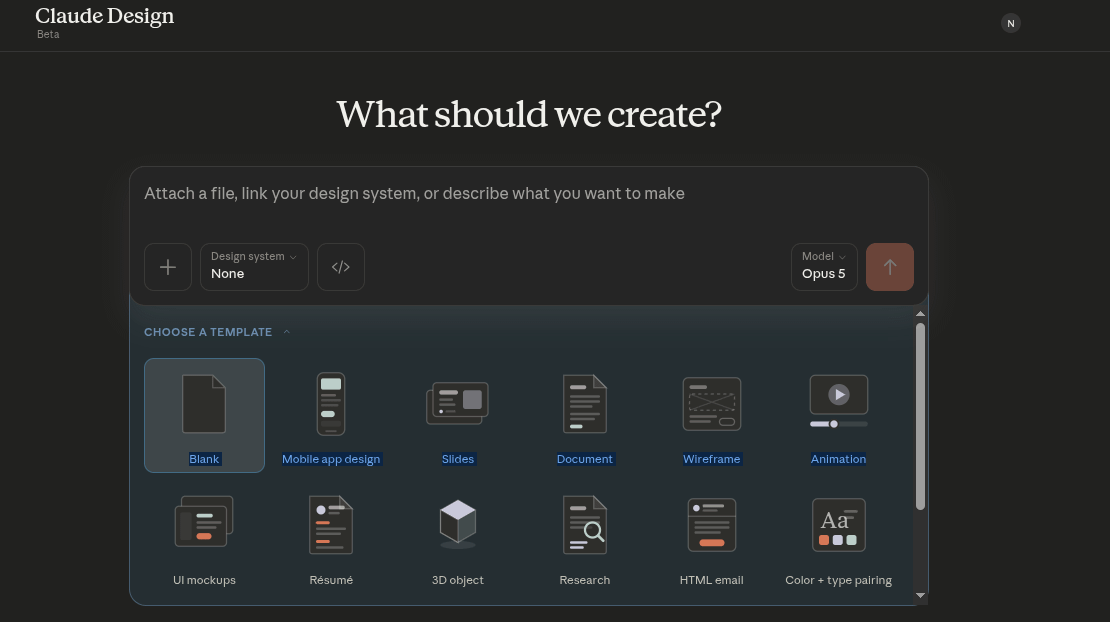Select the Document template icon
The image size is (1110, 622).
pyautogui.click(x=585, y=403)
